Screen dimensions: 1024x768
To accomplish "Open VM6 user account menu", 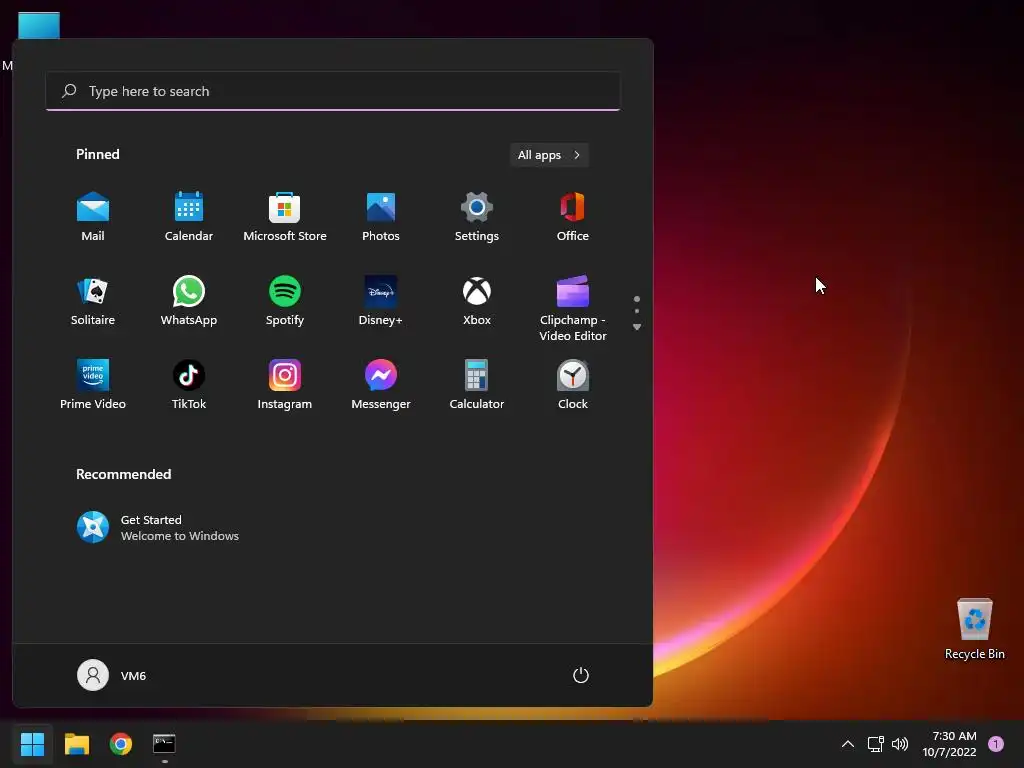I will coord(112,675).
